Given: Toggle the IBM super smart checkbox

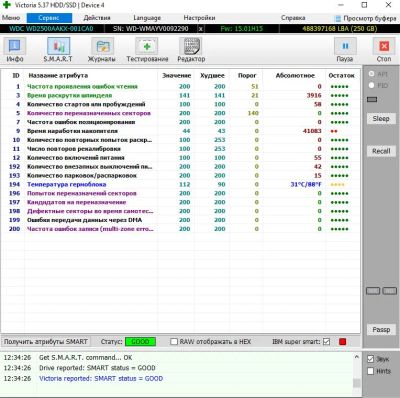Looking at the screenshot, I should pyautogui.click(x=326, y=342).
